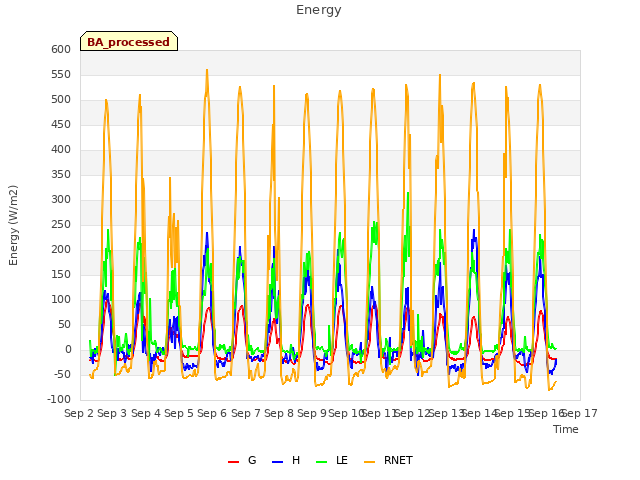Click the Sep 6 x-axis label
This screenshot has width=640, height=480.
pos(212,413)
